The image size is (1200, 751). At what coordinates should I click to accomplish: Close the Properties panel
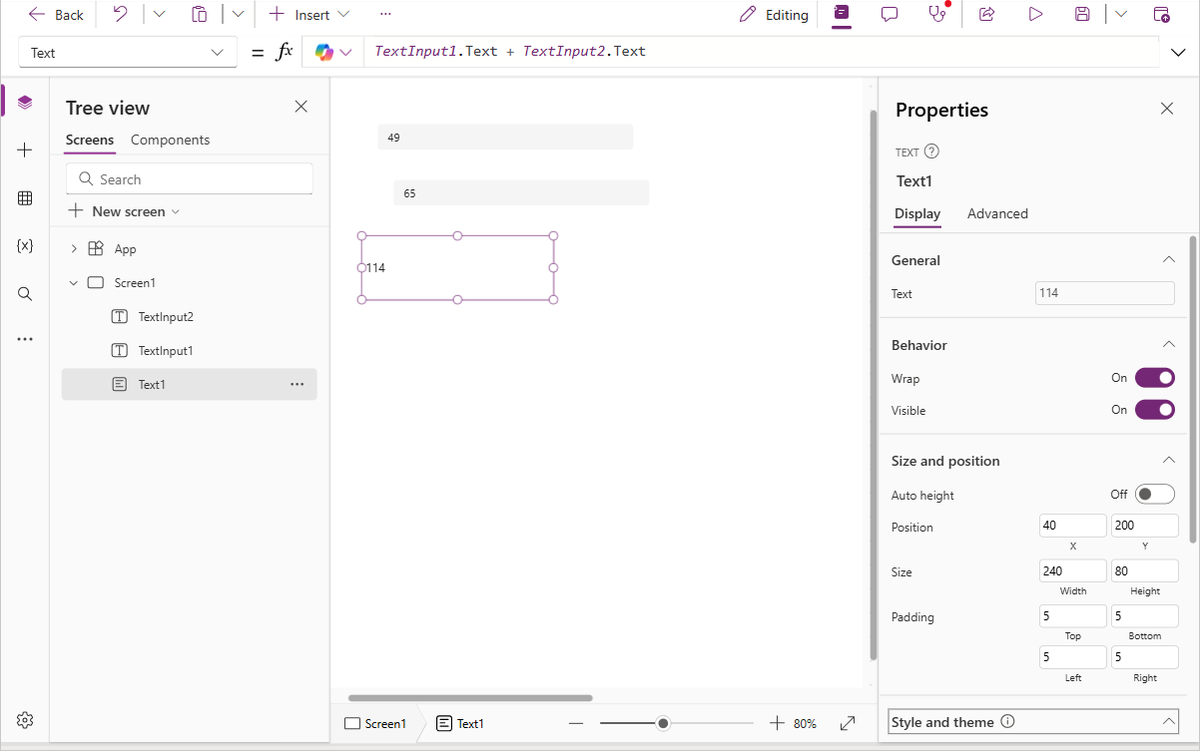(x=1167, y=108)
